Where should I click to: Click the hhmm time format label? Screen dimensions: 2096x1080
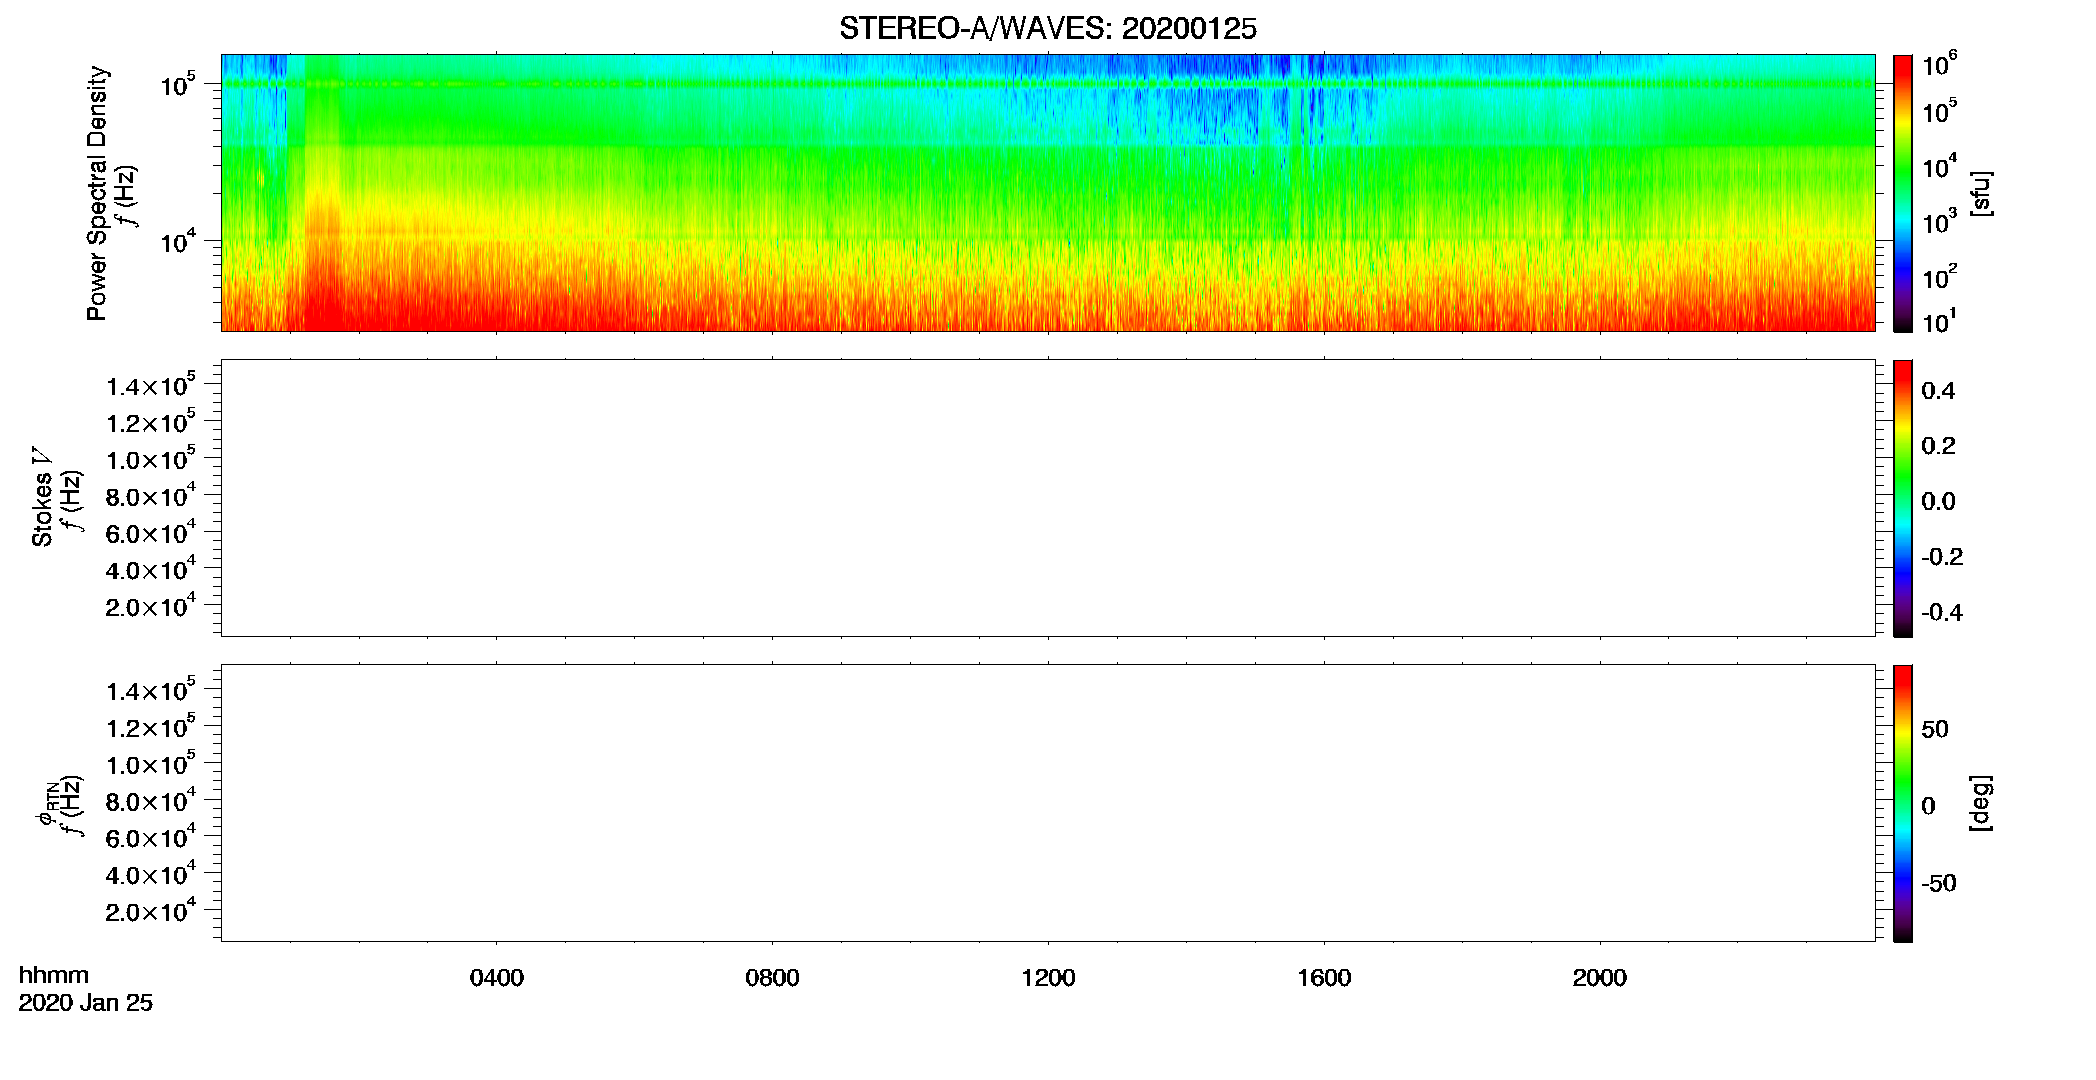click(54, 976)
